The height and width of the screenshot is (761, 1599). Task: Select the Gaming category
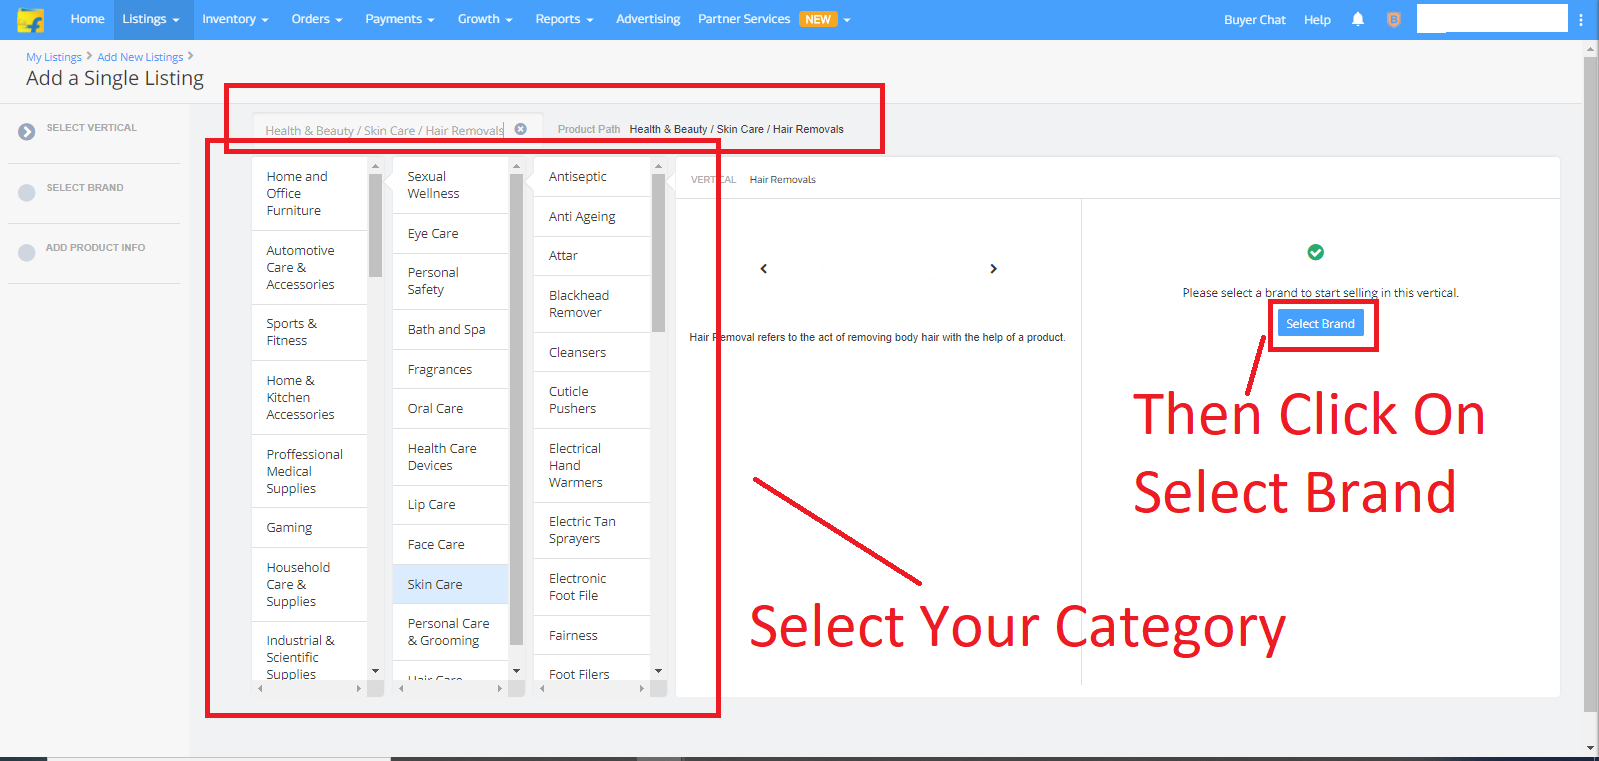pyautogui.click(x=309, y=528)
